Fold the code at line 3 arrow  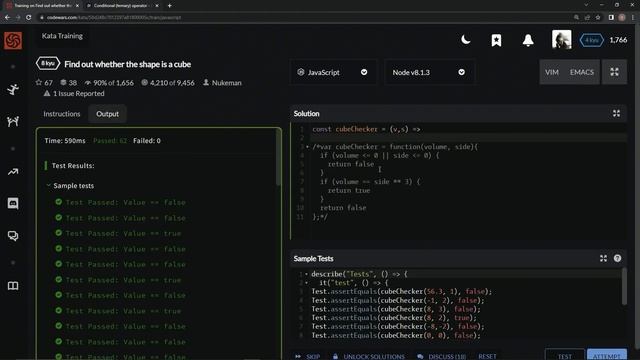(307, 147)
